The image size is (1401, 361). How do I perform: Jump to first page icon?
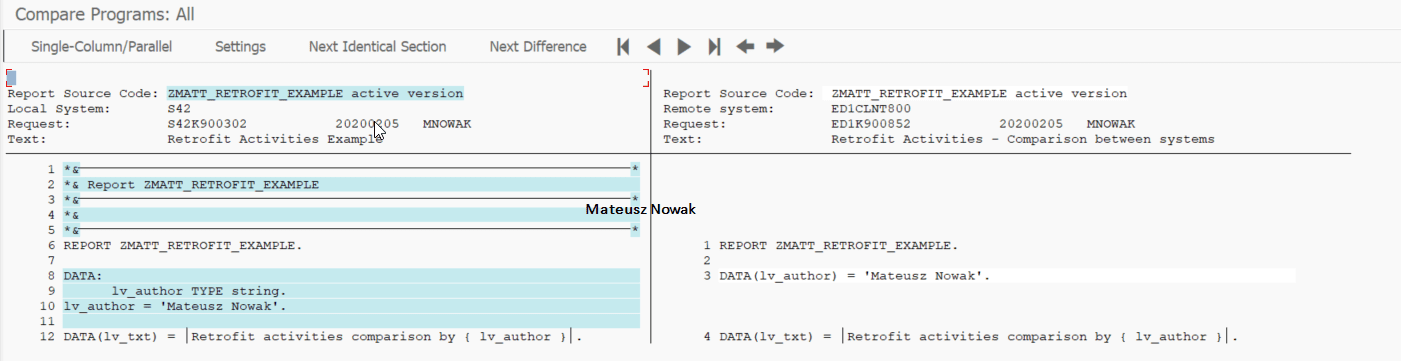click(624, 46)
